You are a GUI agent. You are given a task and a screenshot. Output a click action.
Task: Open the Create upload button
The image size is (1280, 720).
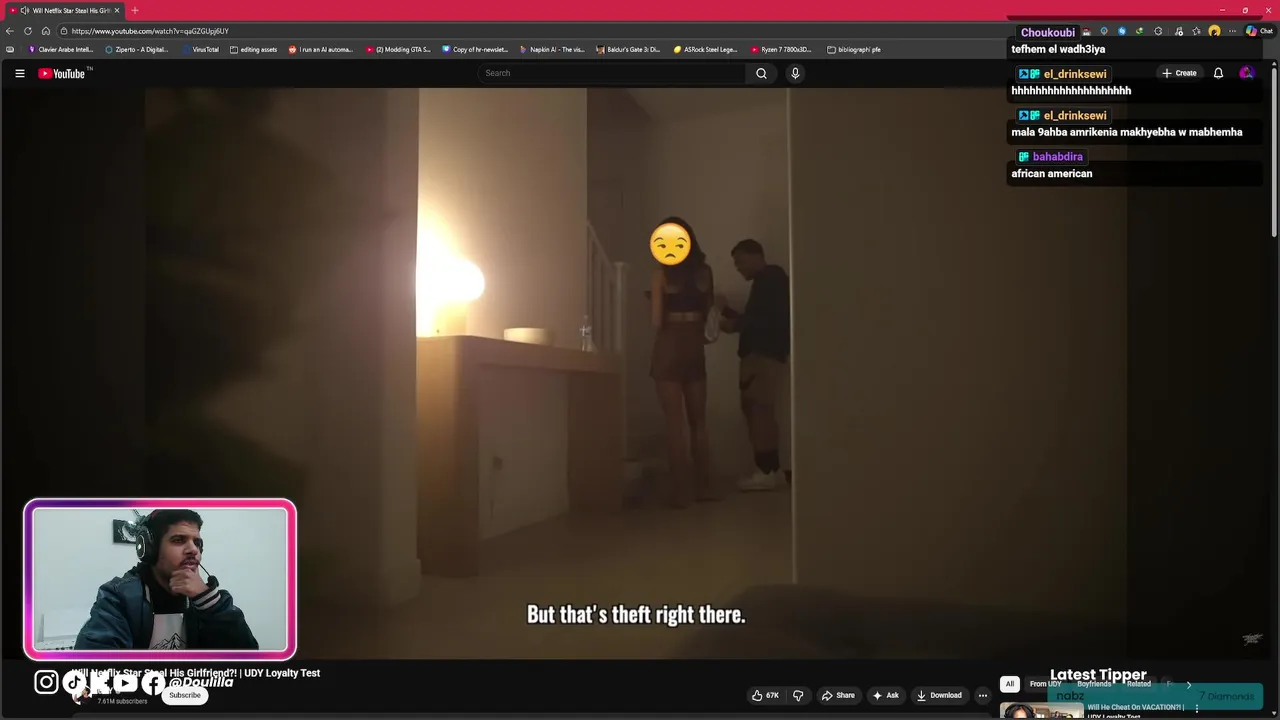1179,73
